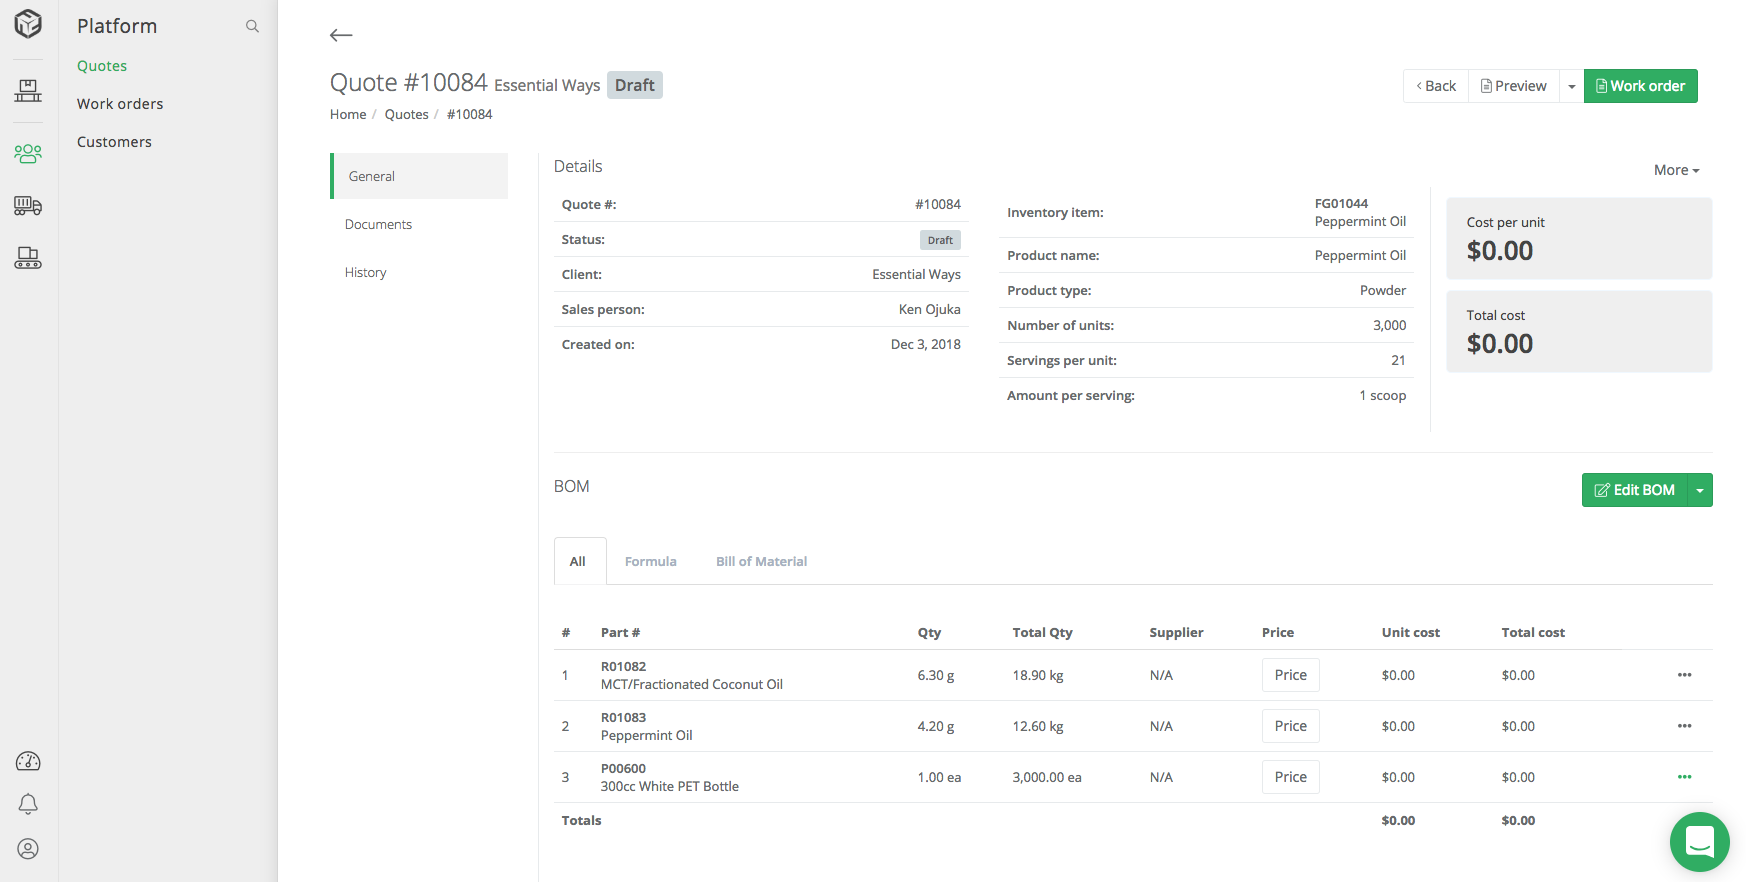This screenshot has height=882, width=1746.
Task: Open the More dropdown menu
Action: [1676, 170]
